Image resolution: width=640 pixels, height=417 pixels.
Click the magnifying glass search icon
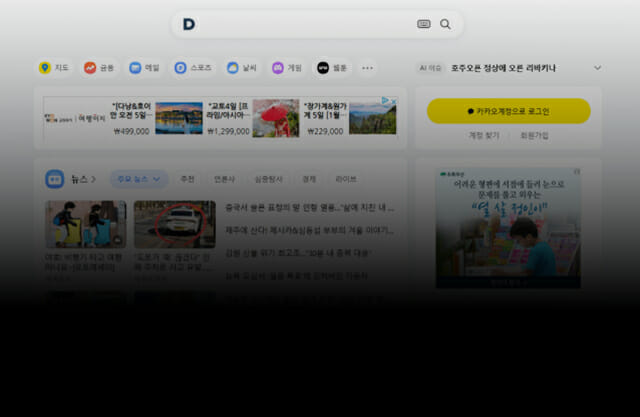click(446, 24)
